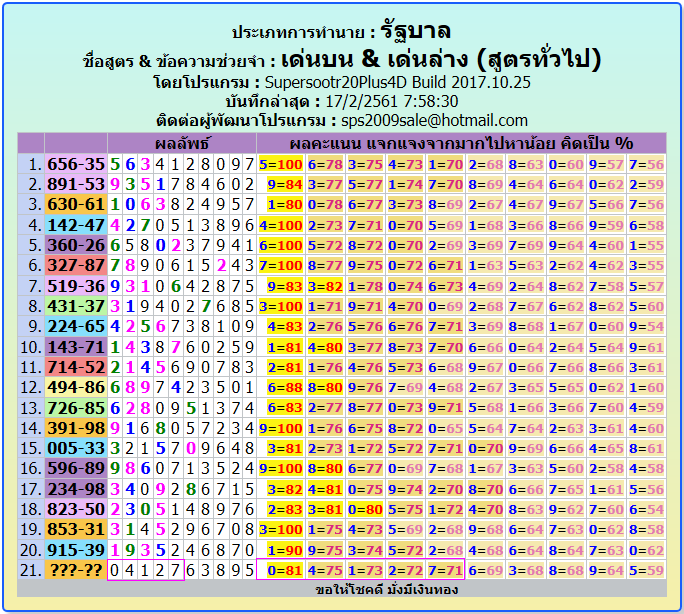This screenshot has height=614, width=684.
Task: Click score 8=80 in row 596-89
Action: tap(325, 469)
